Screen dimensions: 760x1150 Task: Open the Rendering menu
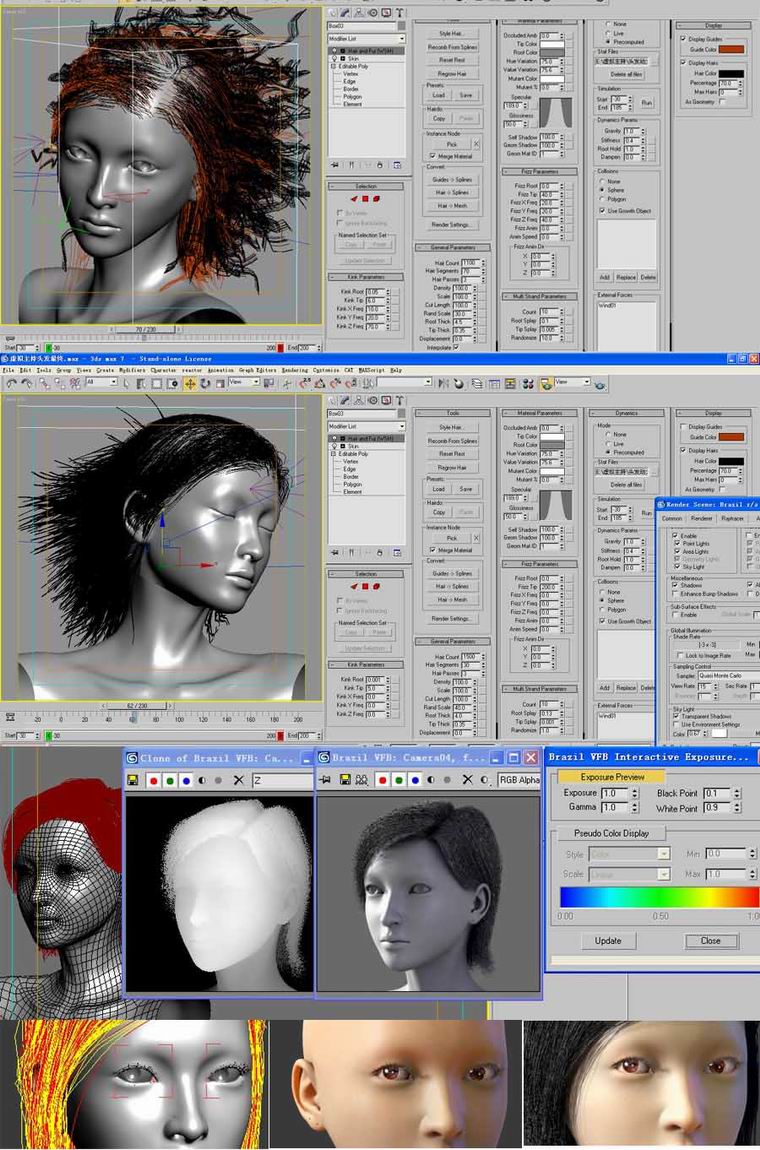[295, 370]
